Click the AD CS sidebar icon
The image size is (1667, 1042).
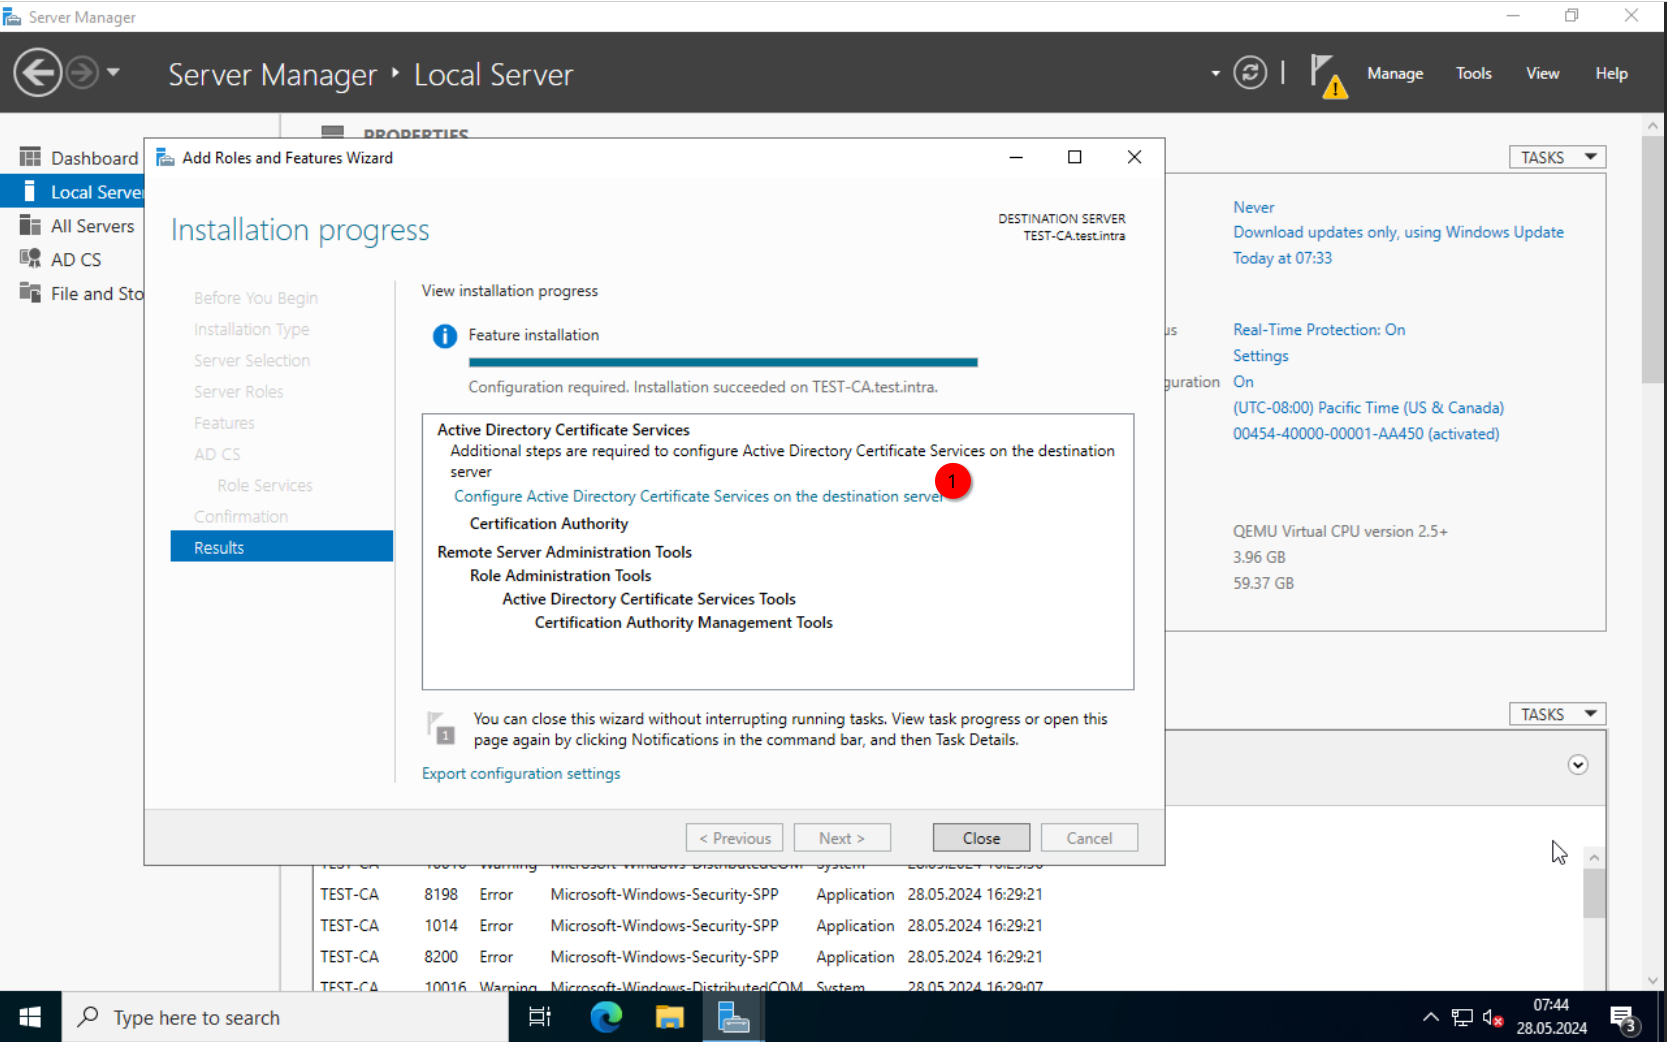pyautogui.click(x=30, y=259)
